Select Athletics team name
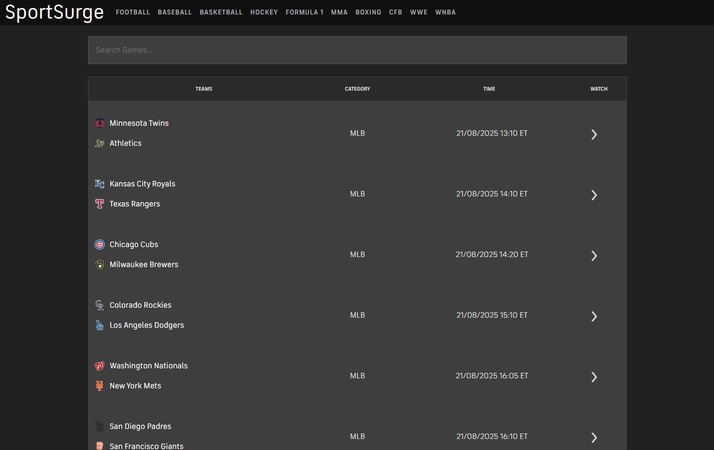 [x=125, y=143]
